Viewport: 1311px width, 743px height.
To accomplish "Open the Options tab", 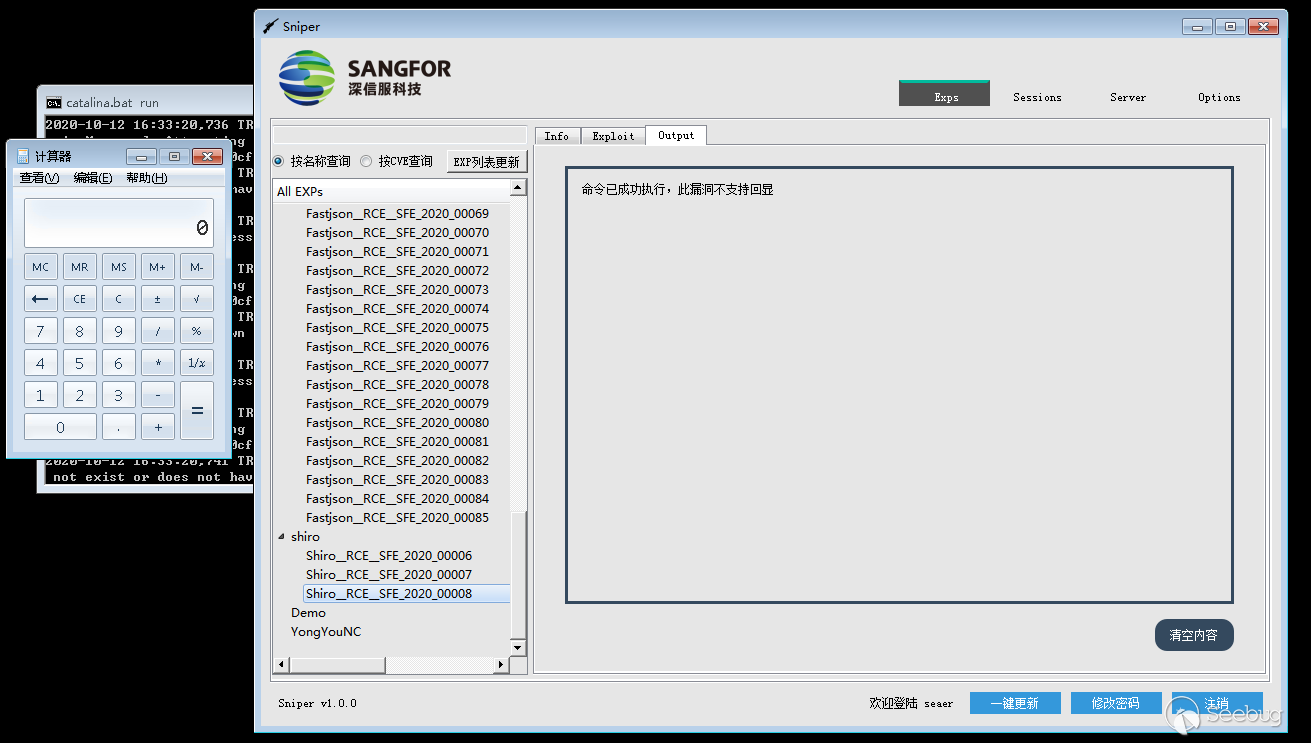I will [1219, 97].
